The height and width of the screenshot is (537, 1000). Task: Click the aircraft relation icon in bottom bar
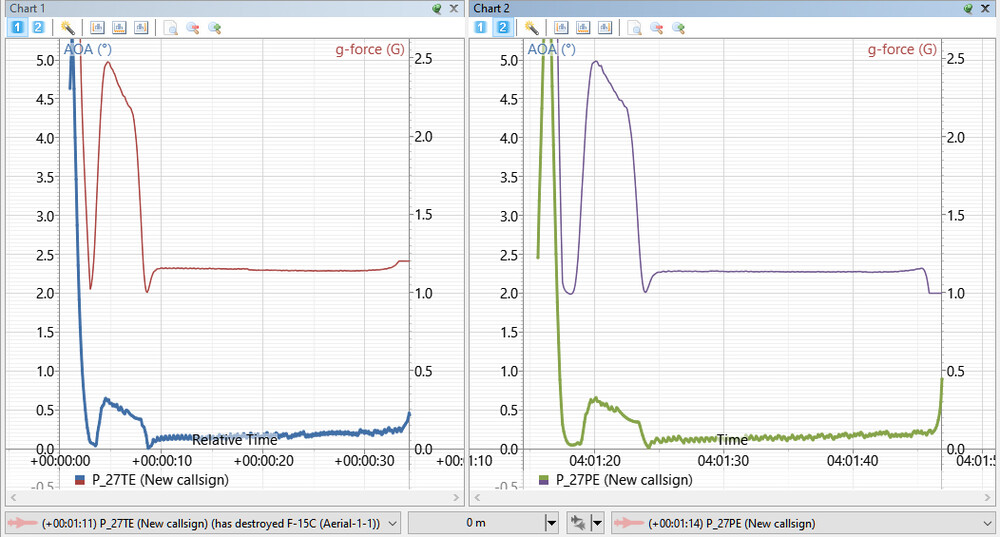pyautogui.click(x=578, y=523)
